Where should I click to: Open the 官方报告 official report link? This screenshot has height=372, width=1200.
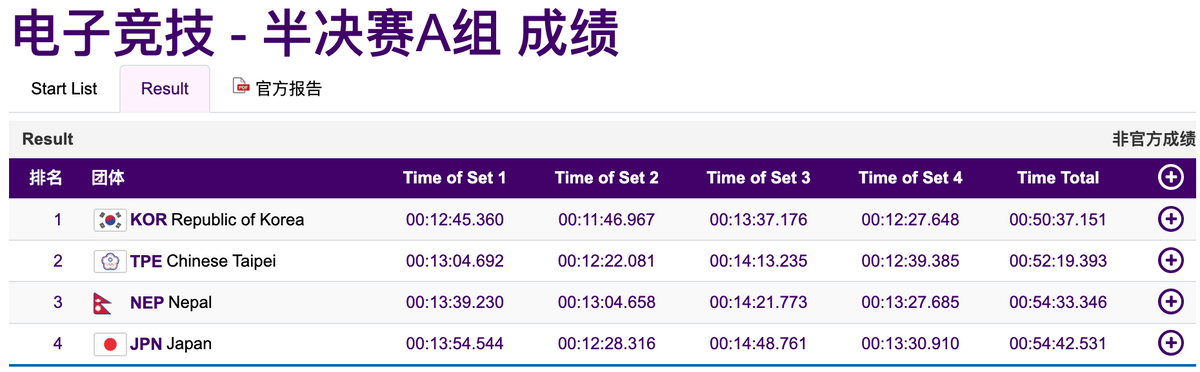click(x=289, y=88)
